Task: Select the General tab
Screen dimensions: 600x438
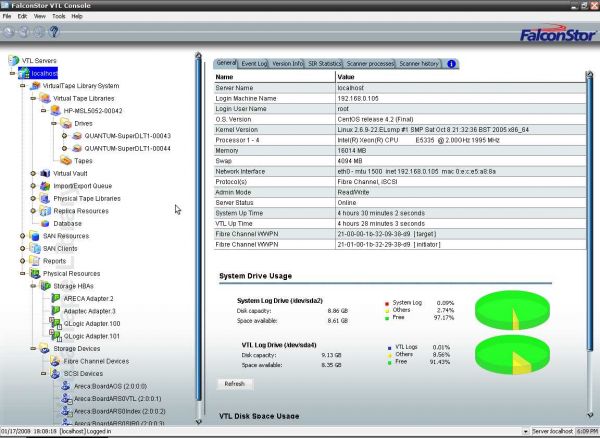Action: [x=226, y=63]
